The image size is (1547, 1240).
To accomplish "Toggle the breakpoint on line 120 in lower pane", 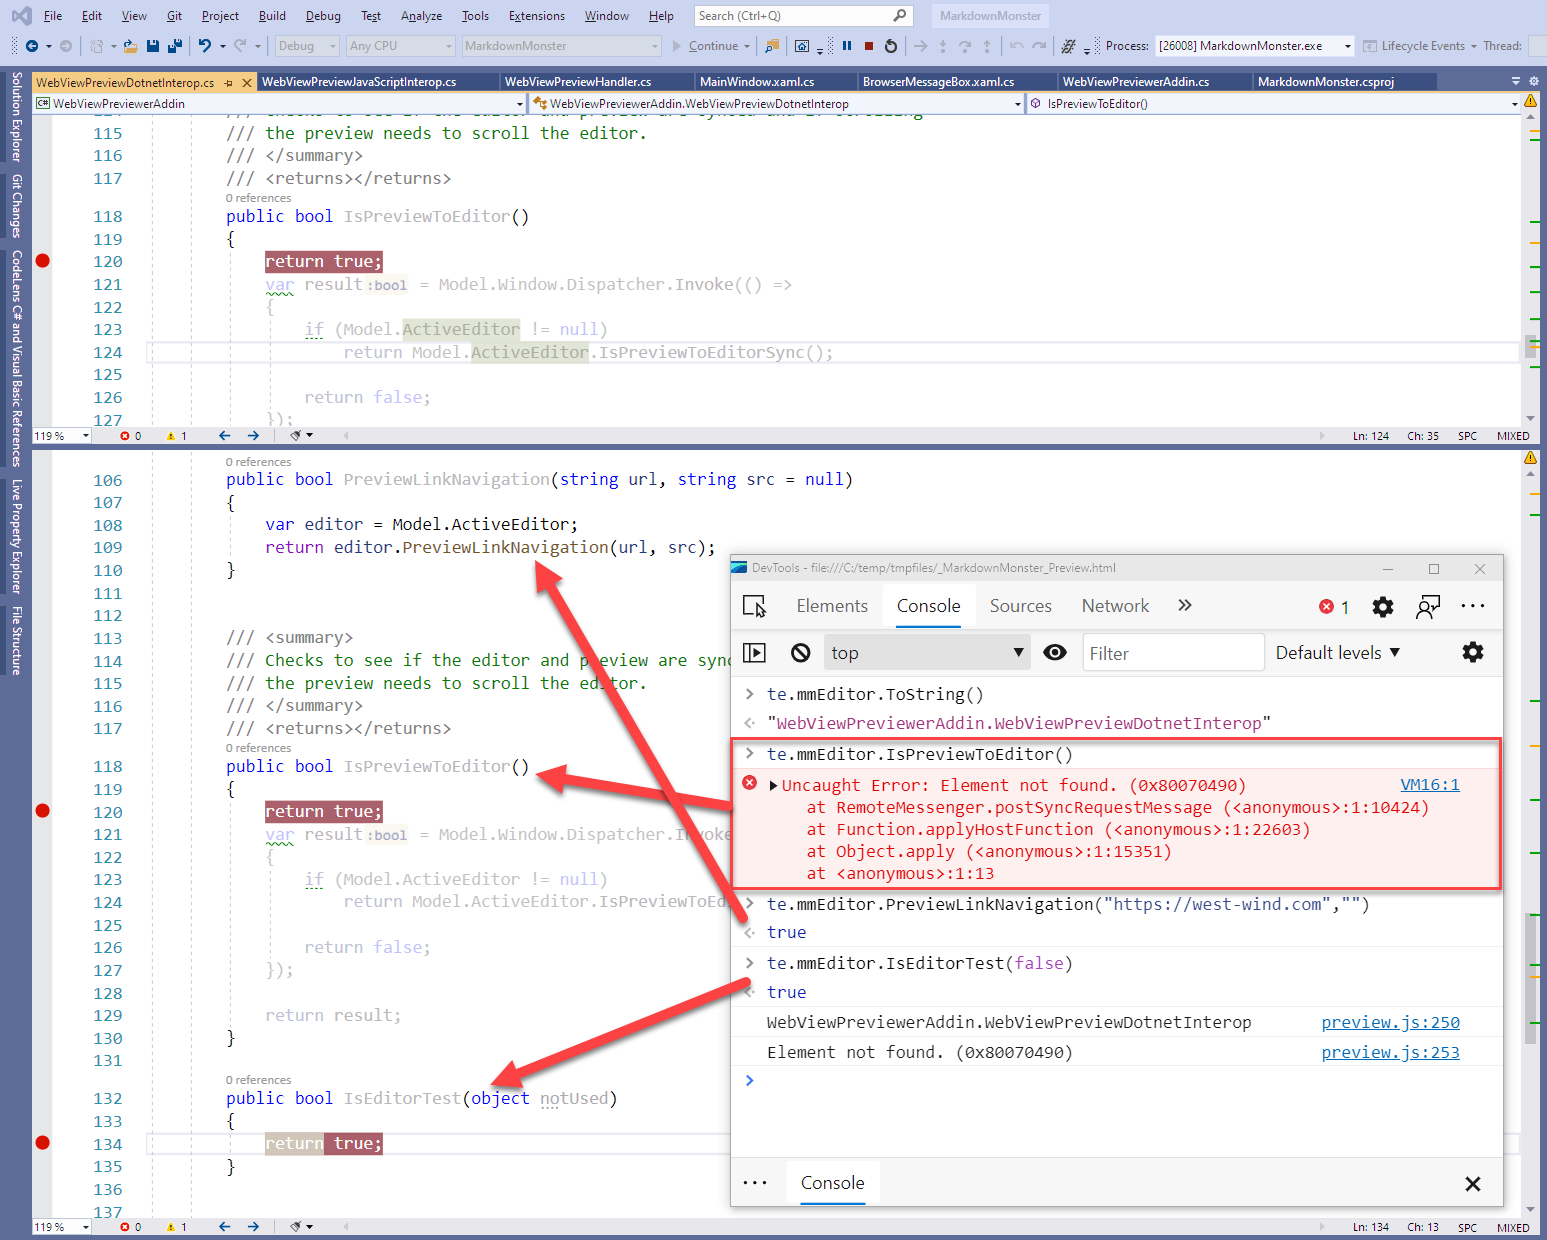I will 42,811.
